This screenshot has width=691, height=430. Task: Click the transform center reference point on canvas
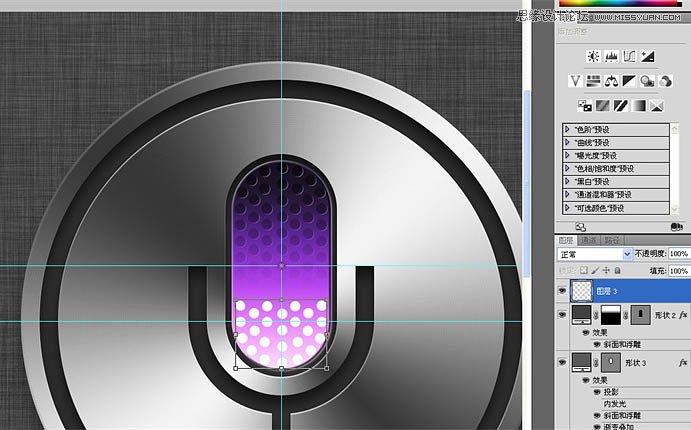tap(282, 266)
